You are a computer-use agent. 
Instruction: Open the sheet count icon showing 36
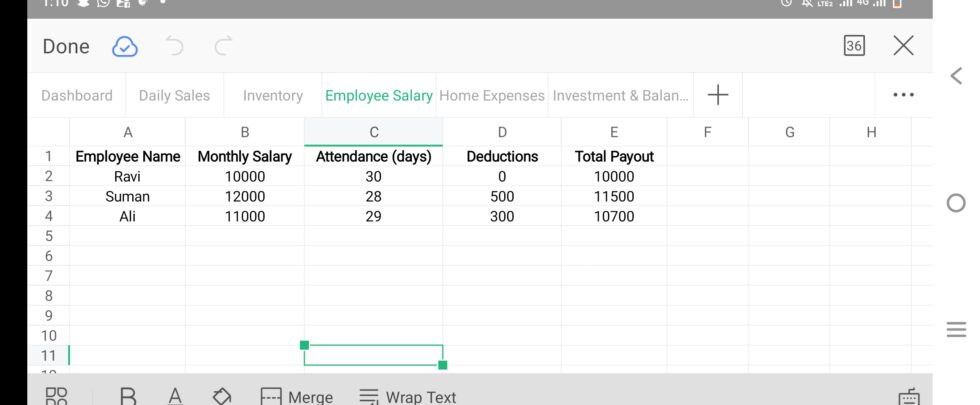854,46
